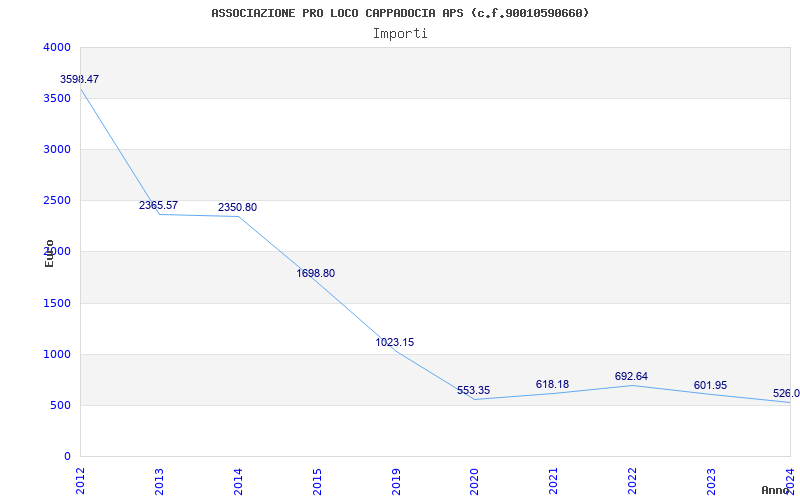Select the 1023.15 data label
Viewport: 800px width, 500px height.
click(395, 343)
